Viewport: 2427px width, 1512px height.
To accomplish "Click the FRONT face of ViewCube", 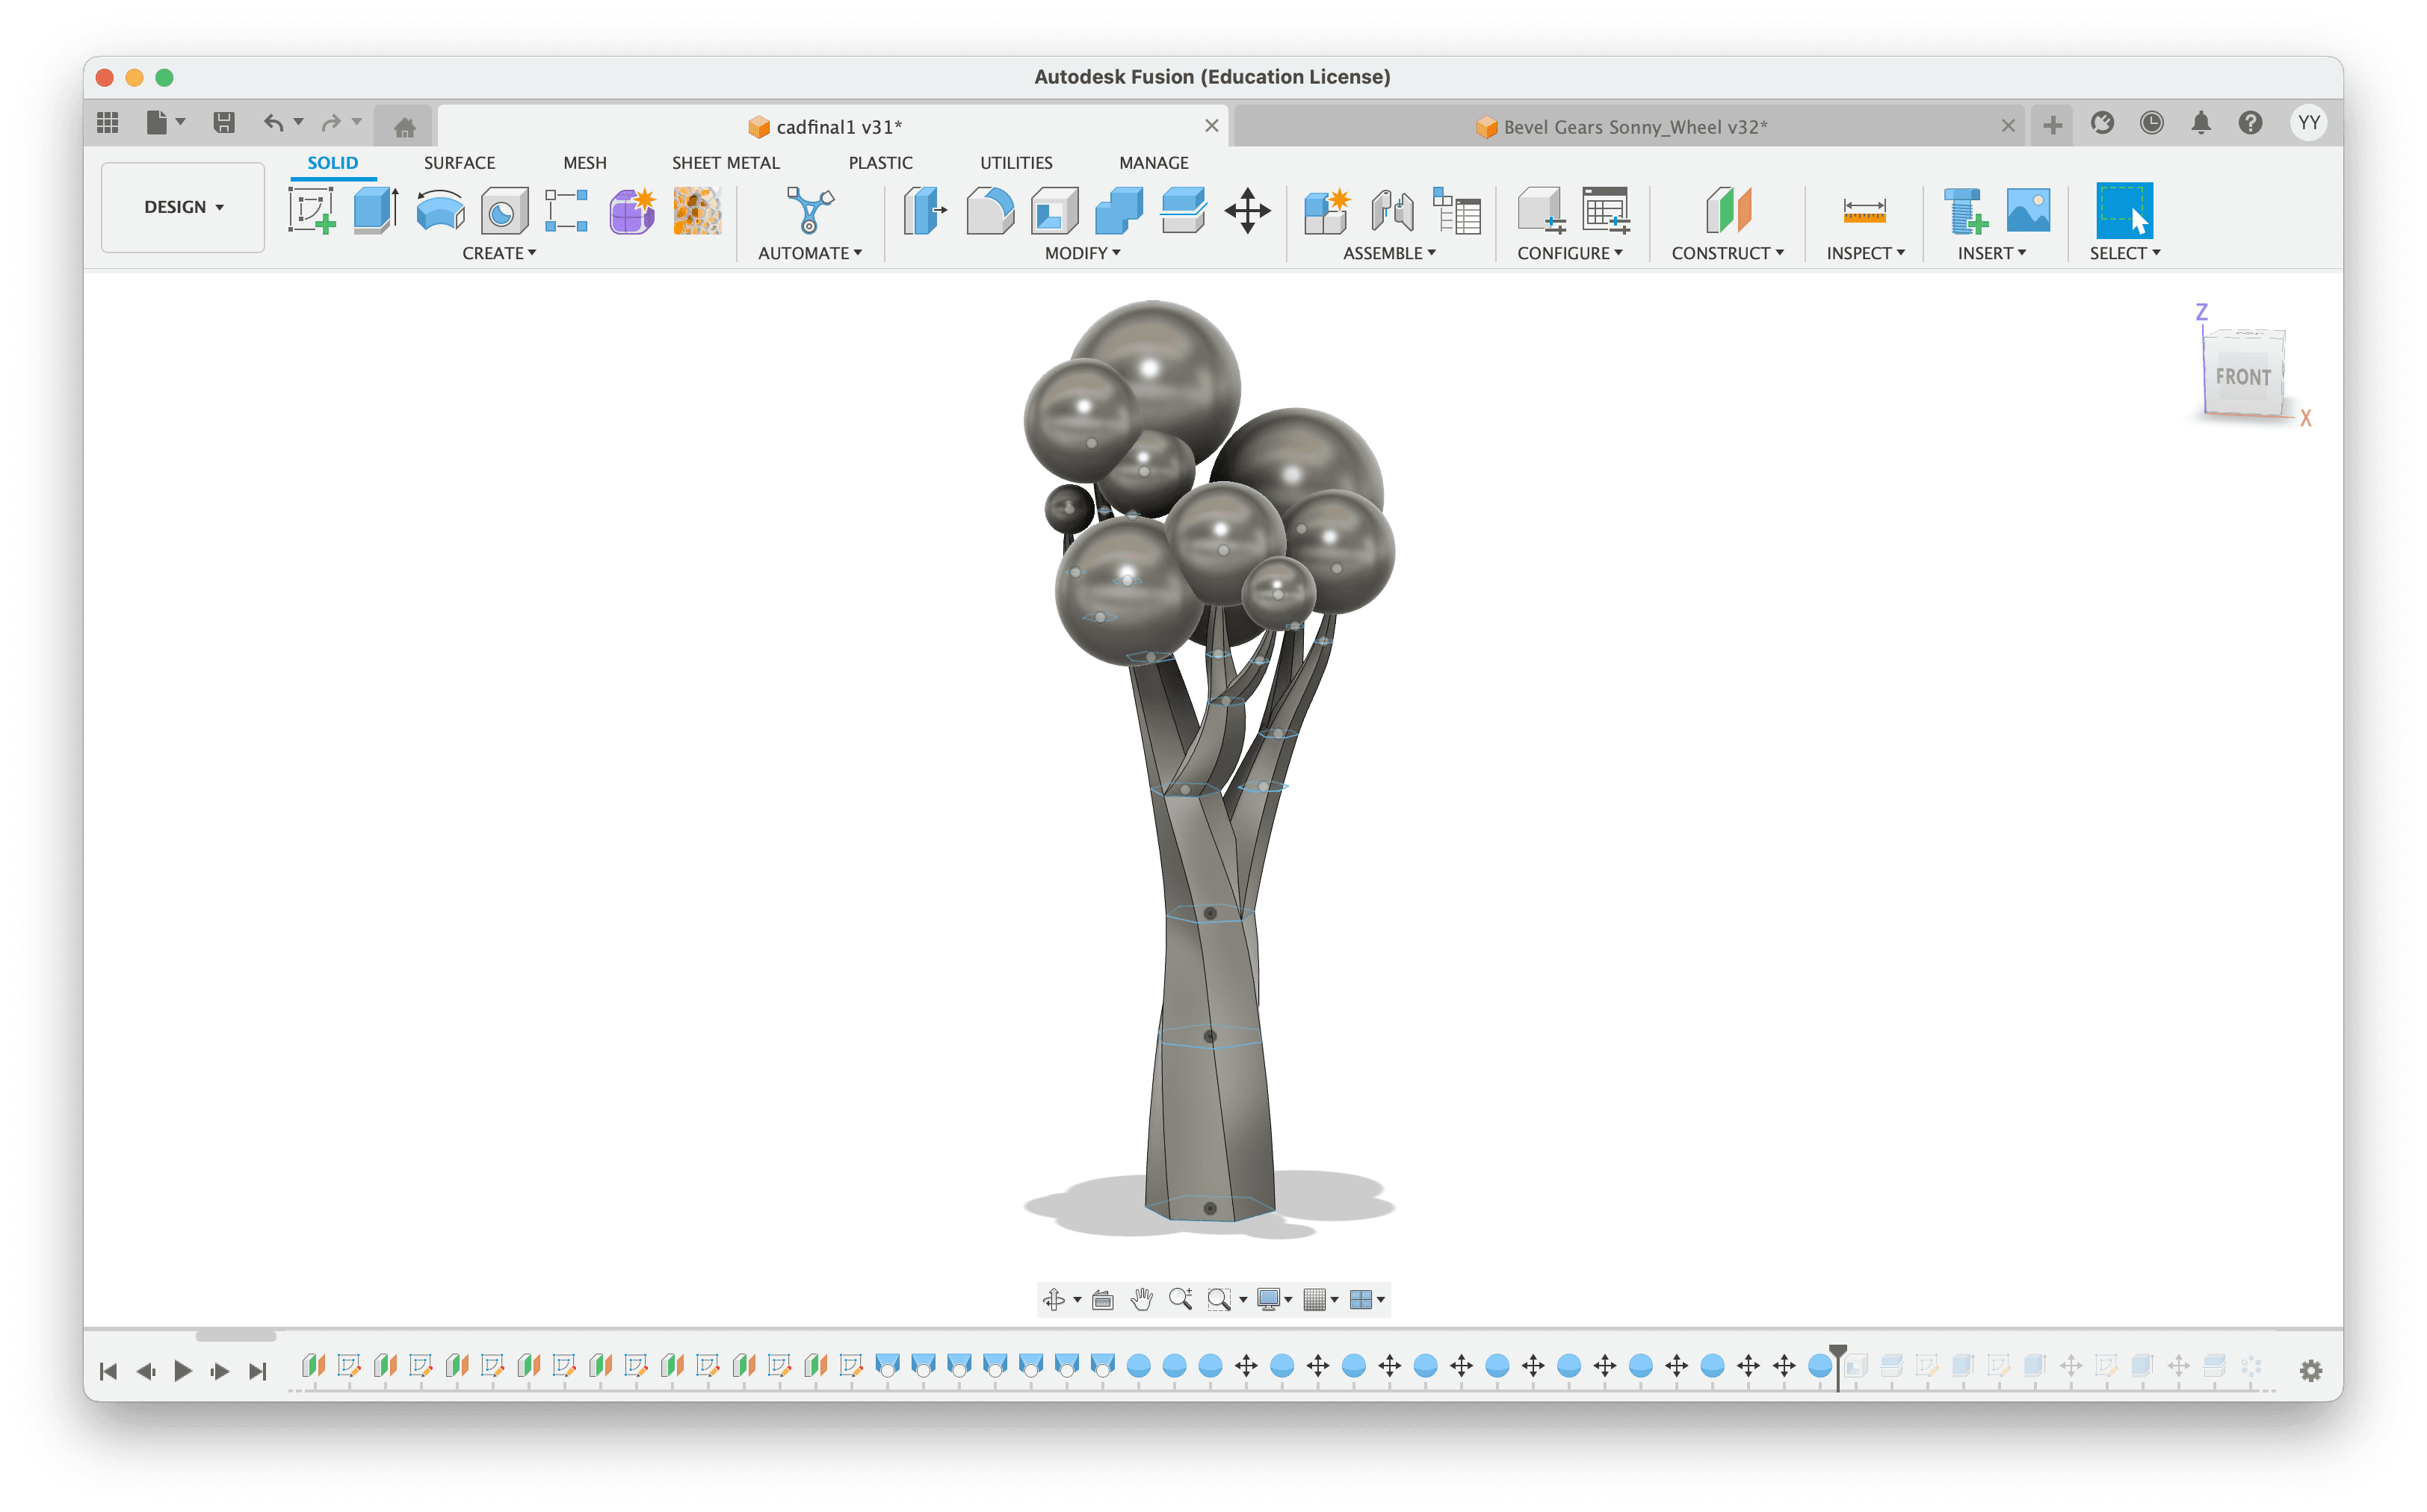I will (x=2243, y=377).
